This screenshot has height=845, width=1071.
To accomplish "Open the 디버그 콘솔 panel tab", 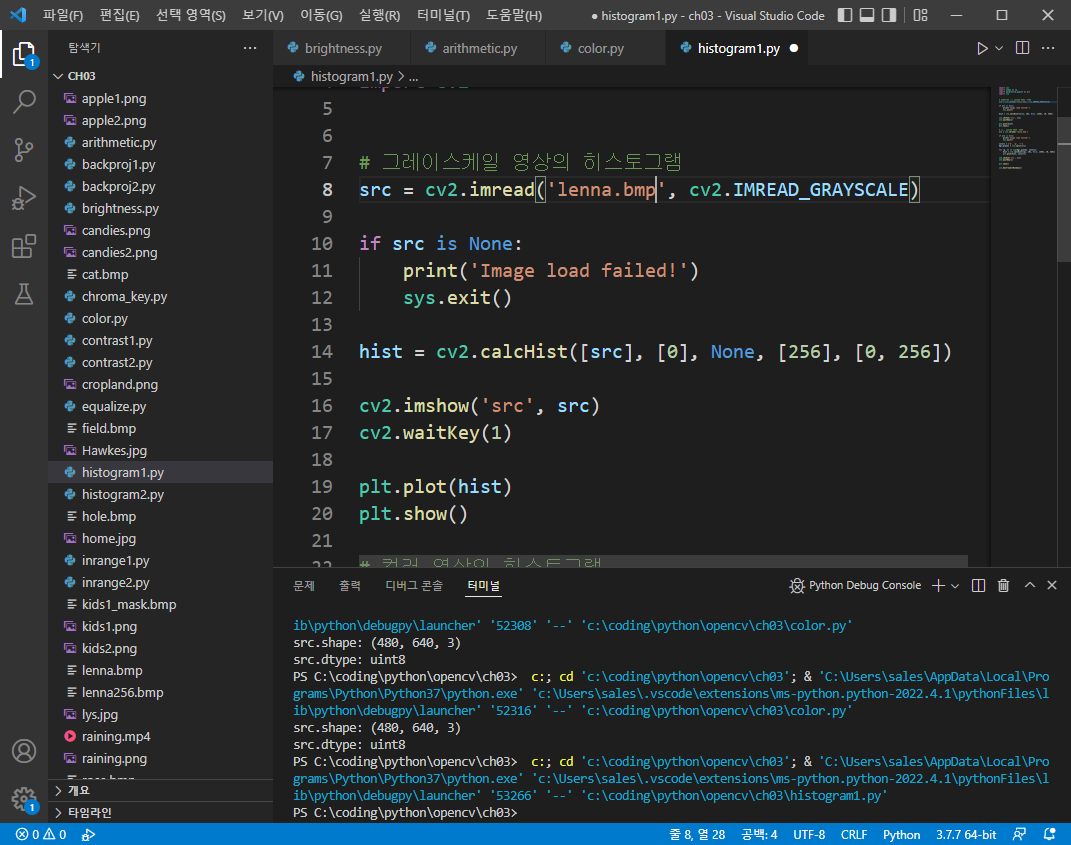I will pos(414,586).
